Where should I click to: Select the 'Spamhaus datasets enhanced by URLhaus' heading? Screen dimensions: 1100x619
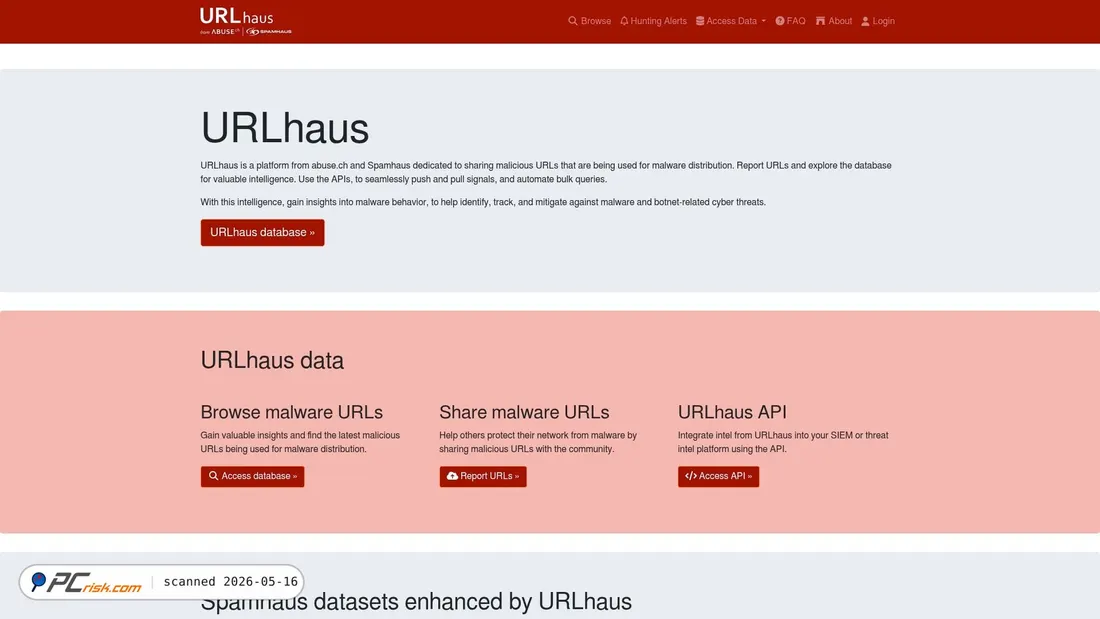[416, 601]
